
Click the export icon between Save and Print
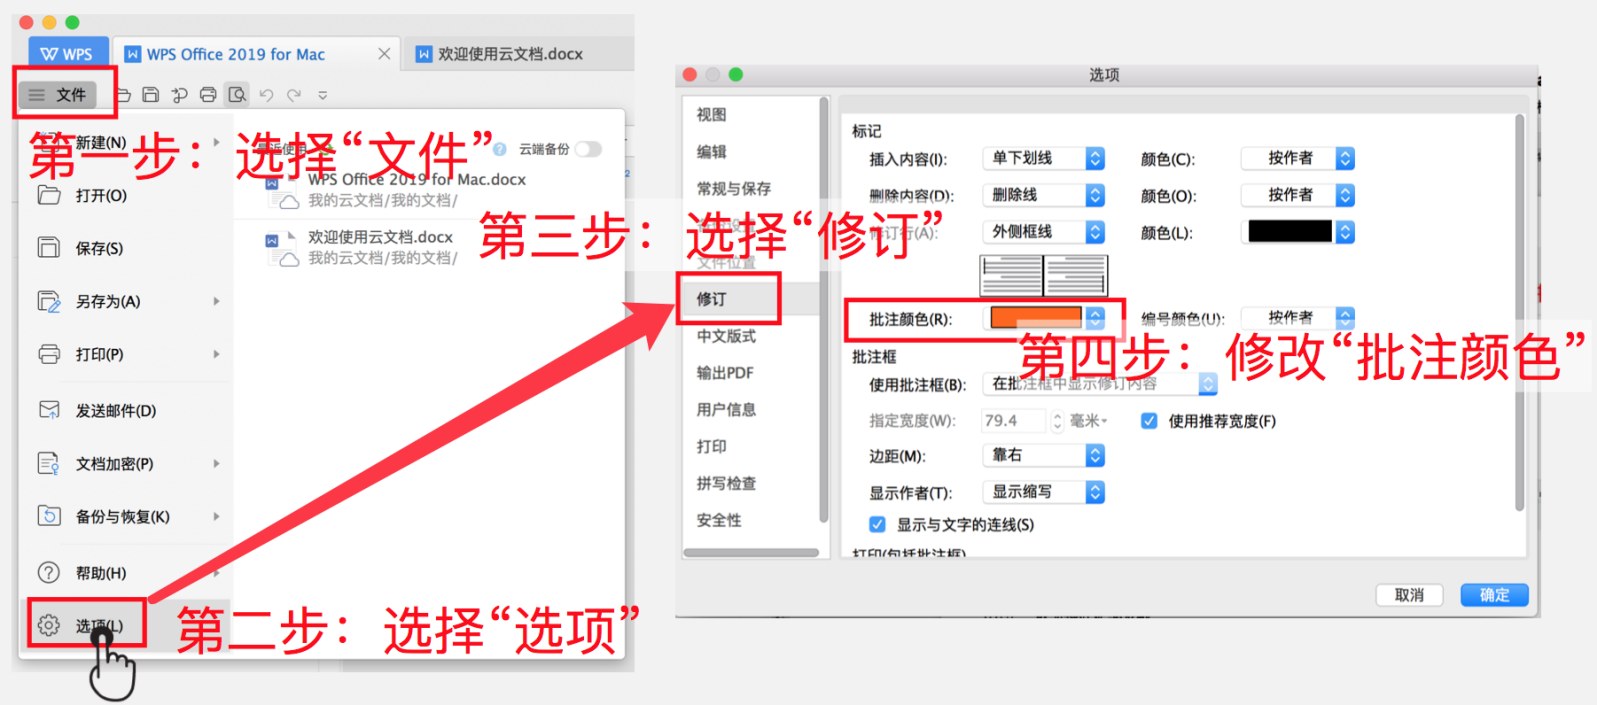(180, 95)
